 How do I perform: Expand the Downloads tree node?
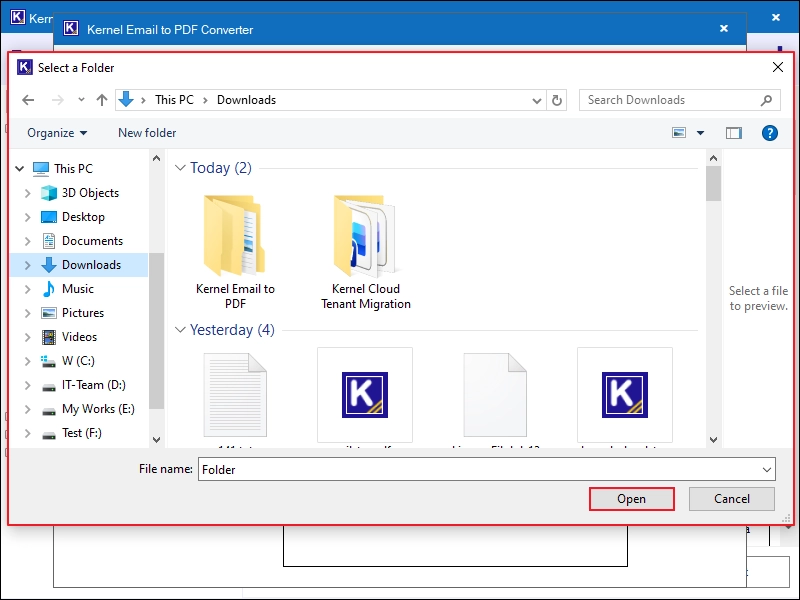[x=28, y=265]
